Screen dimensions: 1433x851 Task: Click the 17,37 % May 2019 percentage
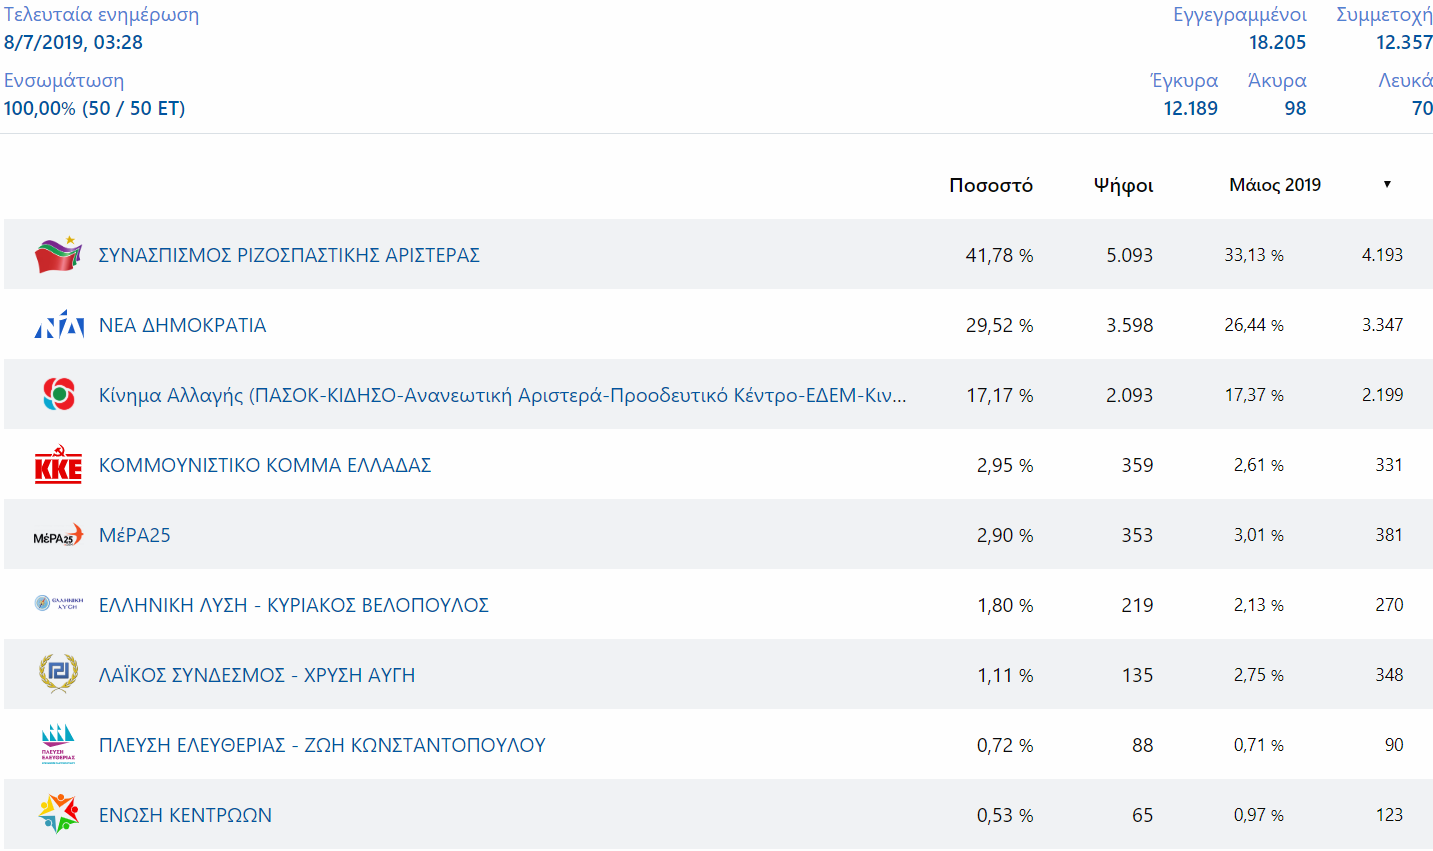point(1254,395)
